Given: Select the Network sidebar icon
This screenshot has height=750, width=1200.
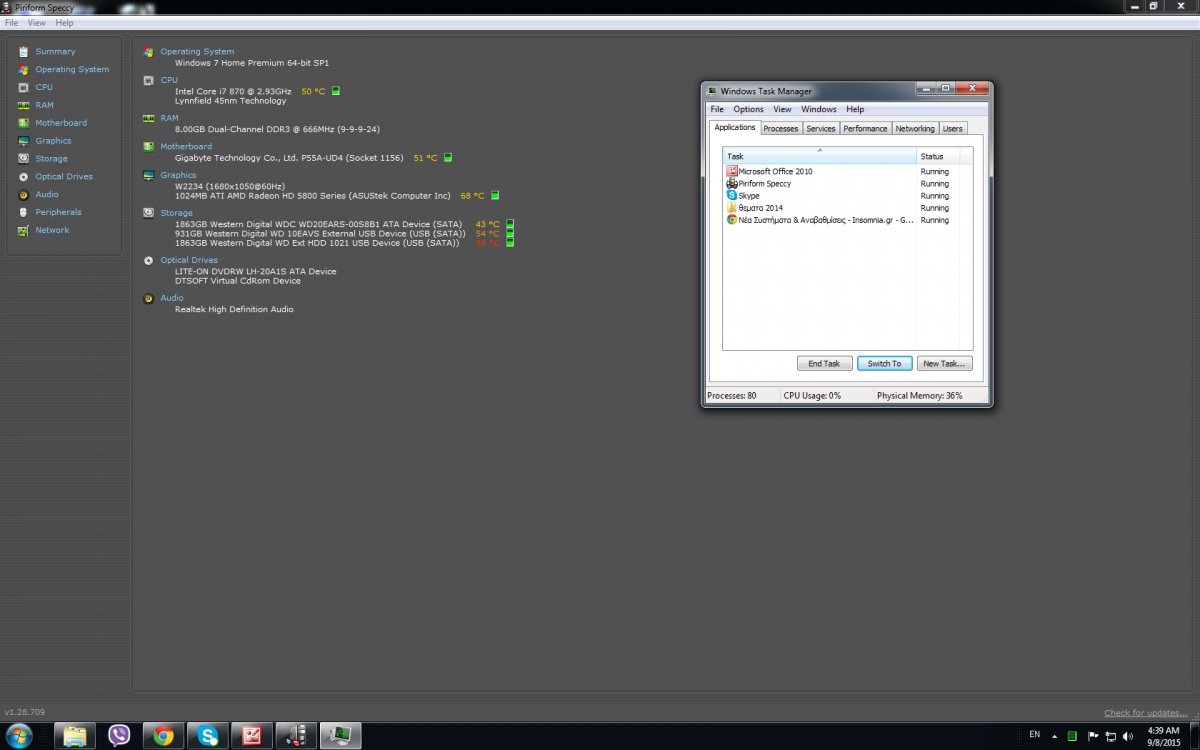Looking at the screenshot, I should (x=23, y=230).
